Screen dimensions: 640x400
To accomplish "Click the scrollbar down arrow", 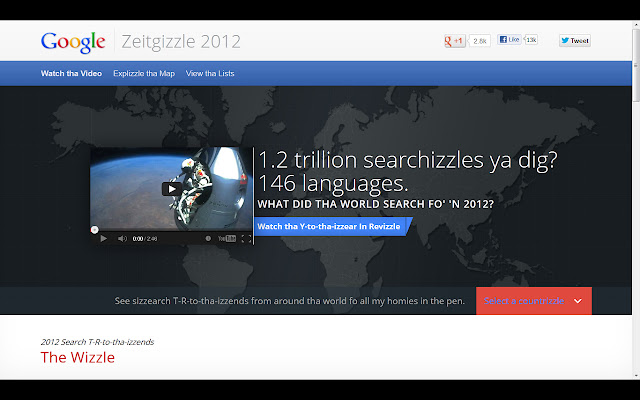I will [x=636, y=376].
